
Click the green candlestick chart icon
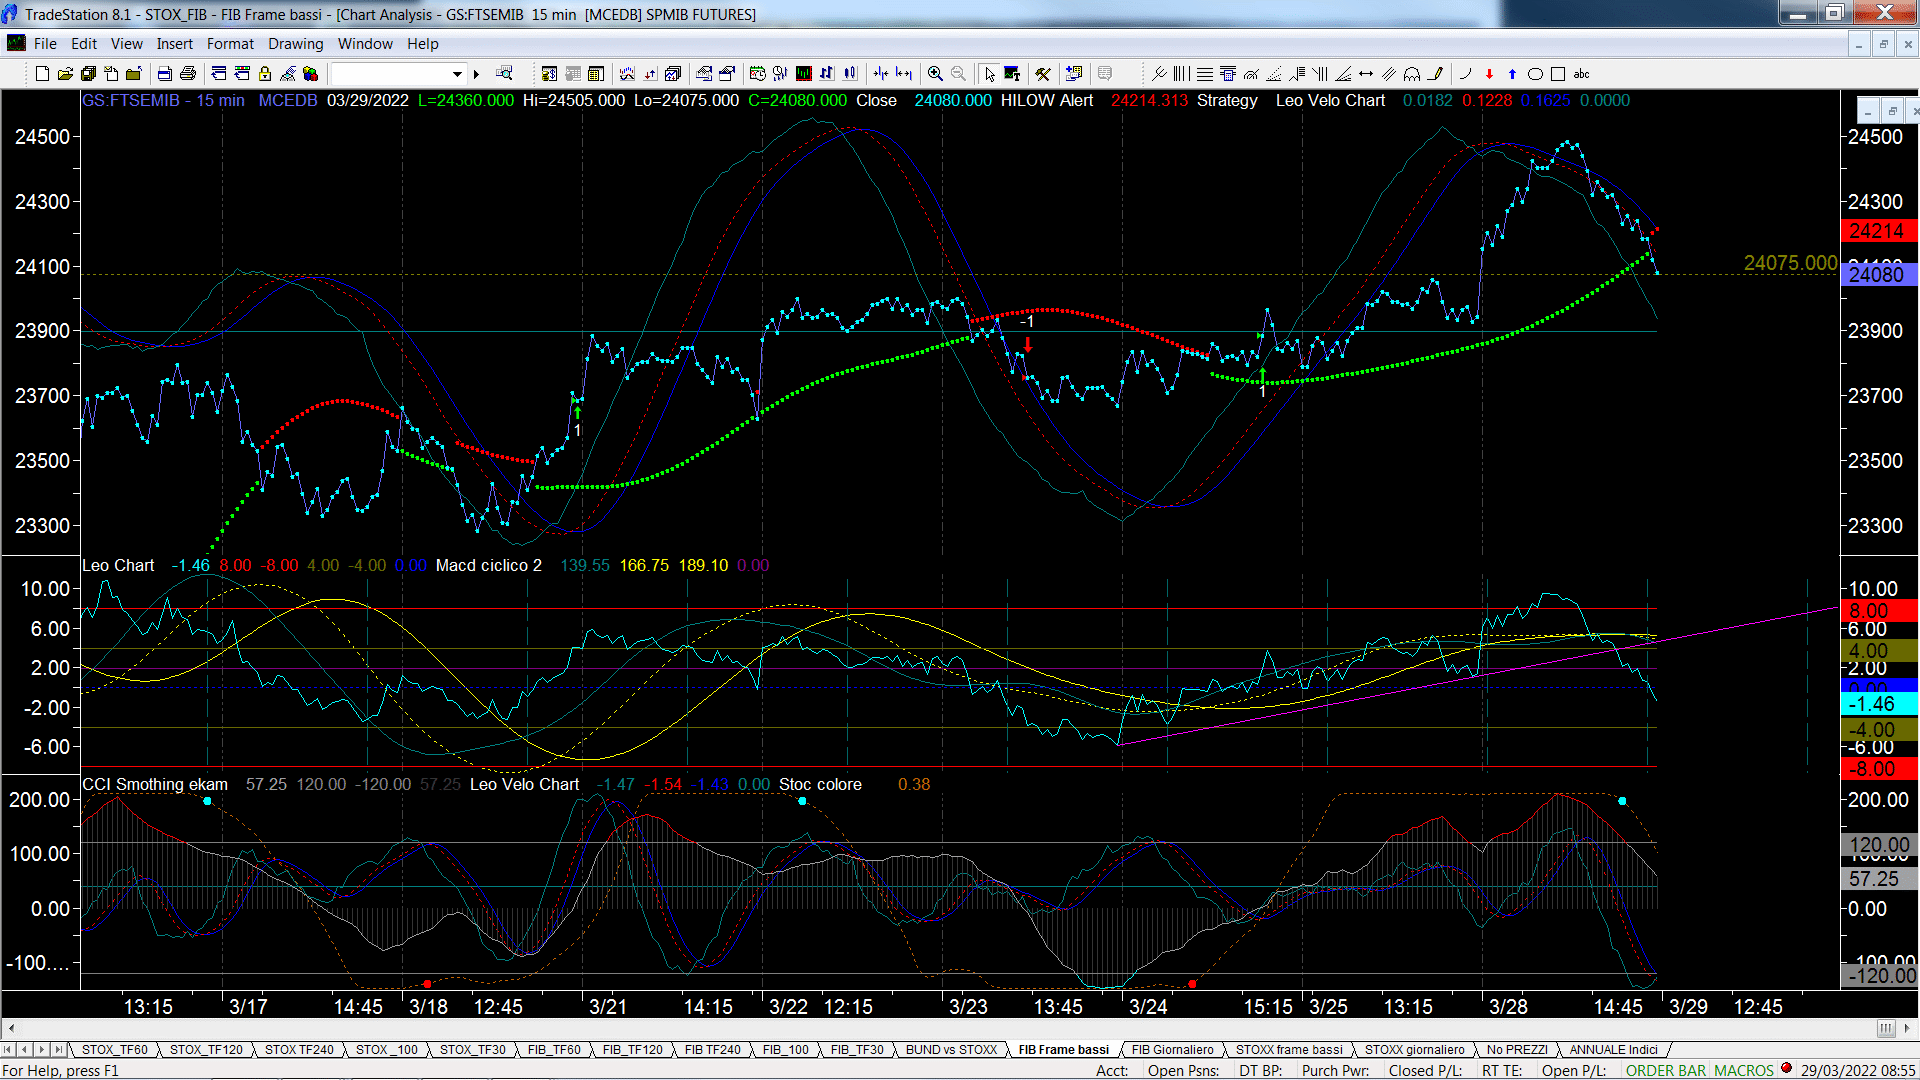pos(802,74)
